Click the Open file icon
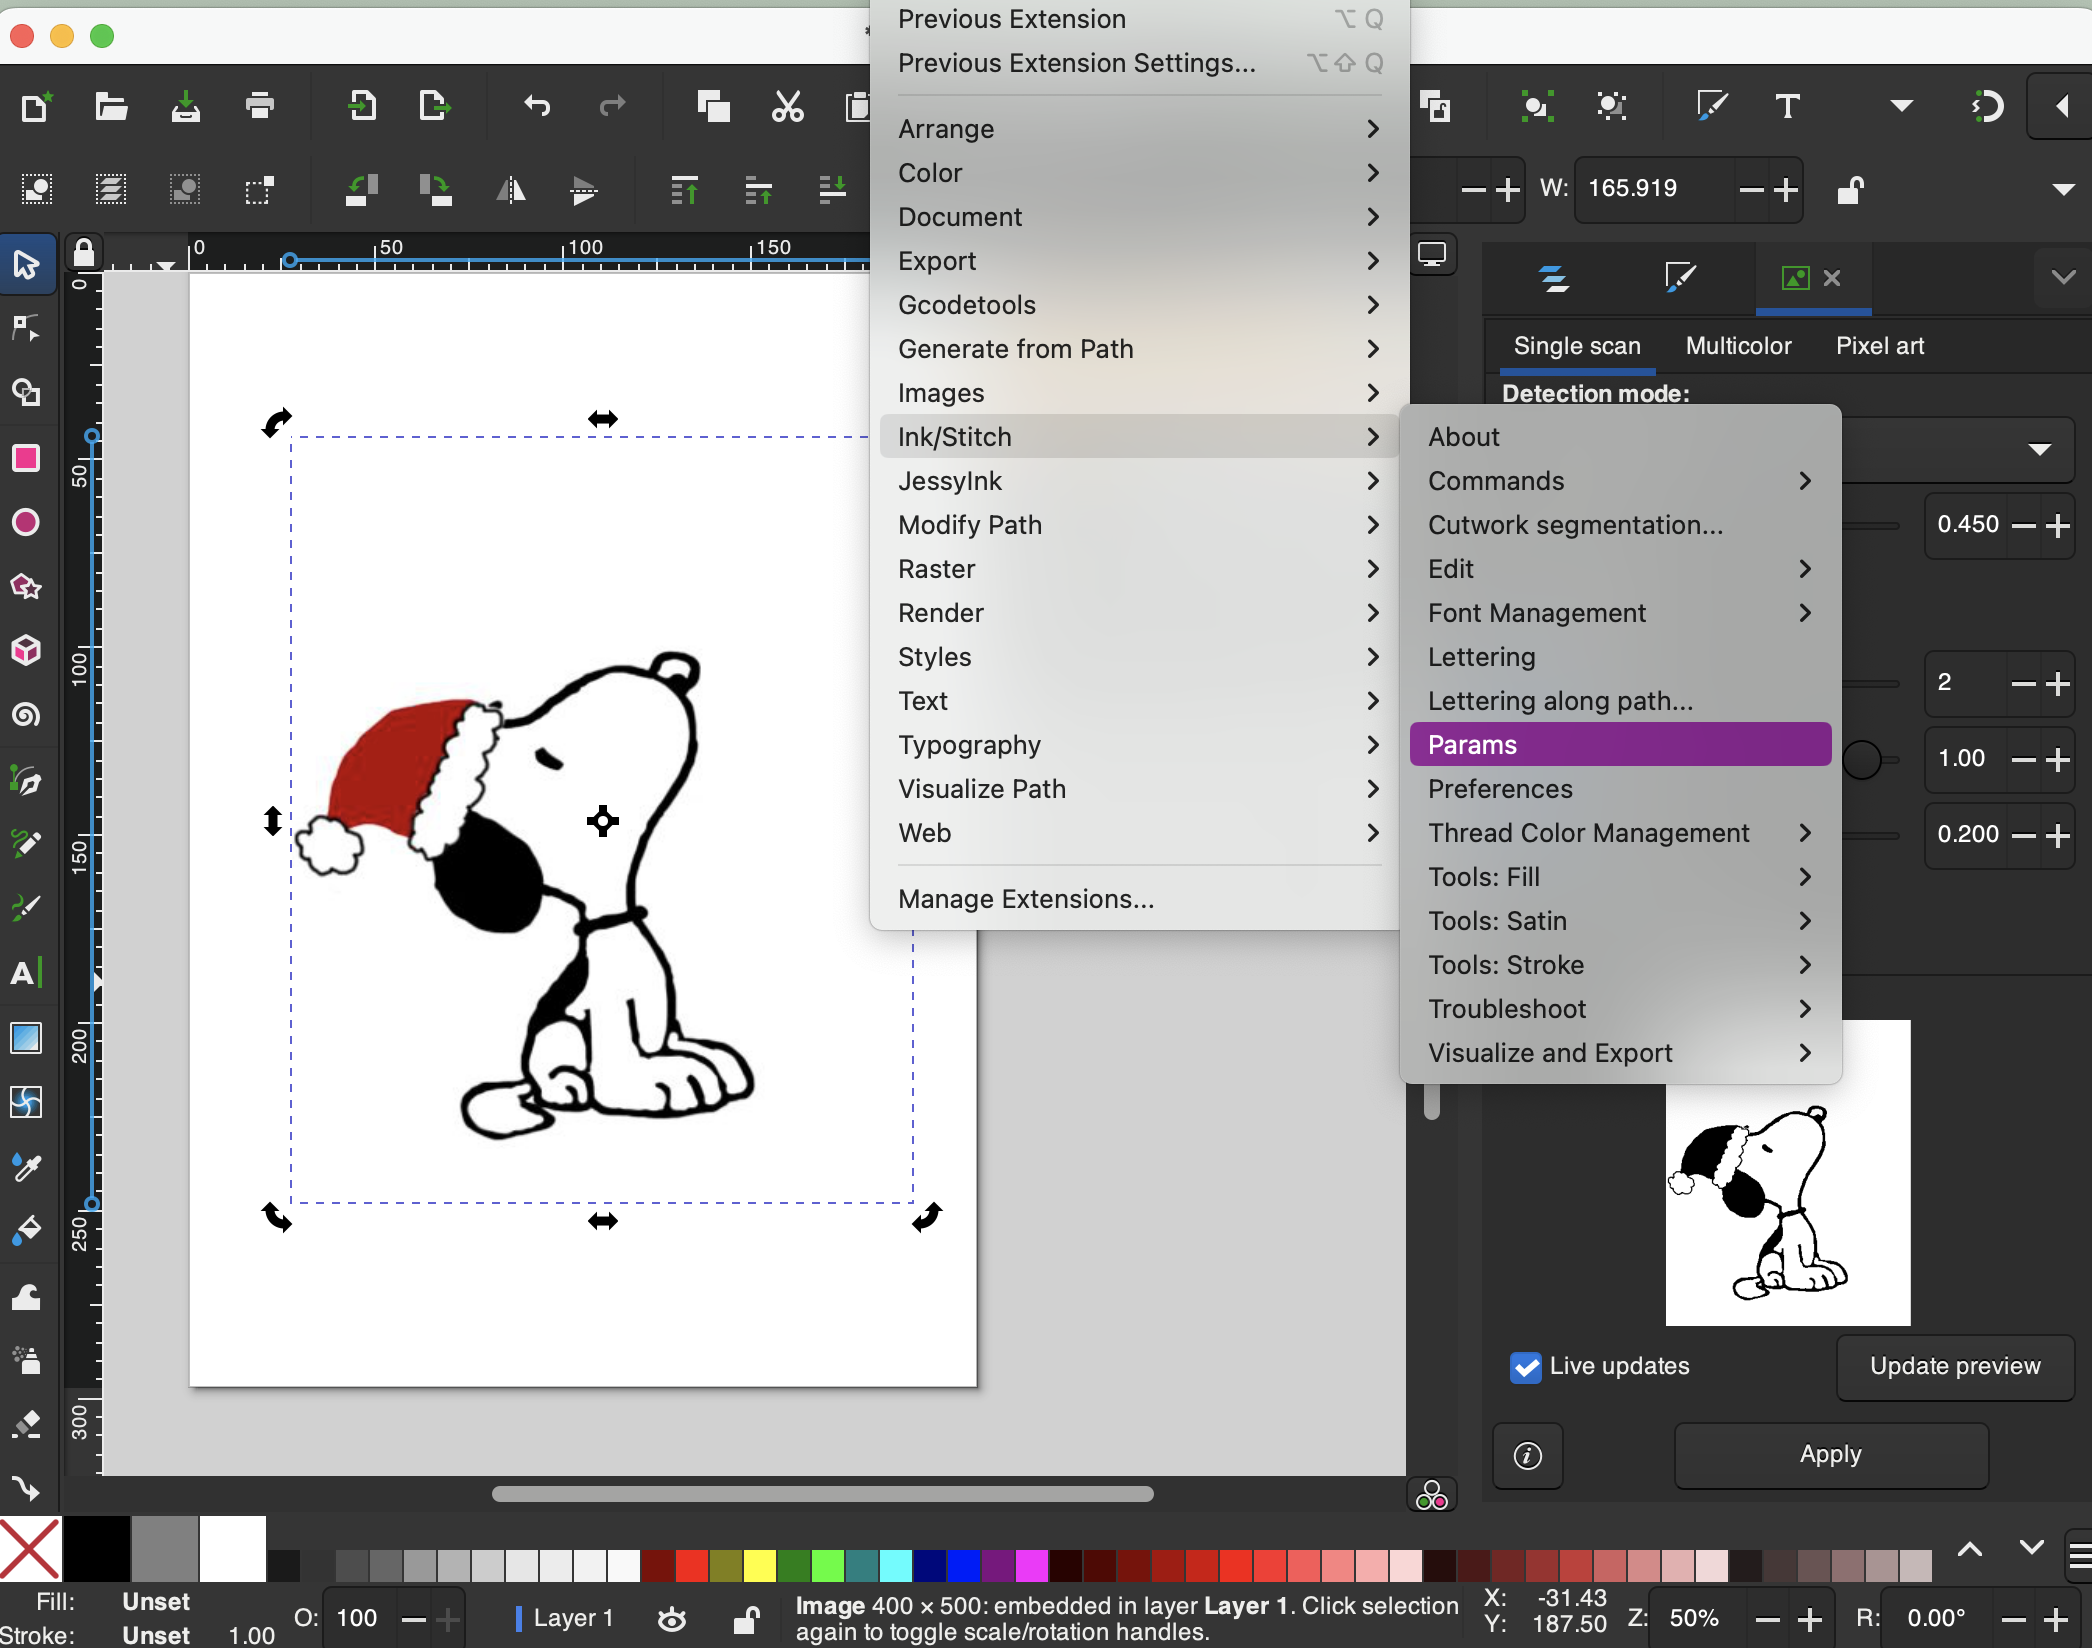The height and width of the screenshot is (1648, 2092). 111,106
